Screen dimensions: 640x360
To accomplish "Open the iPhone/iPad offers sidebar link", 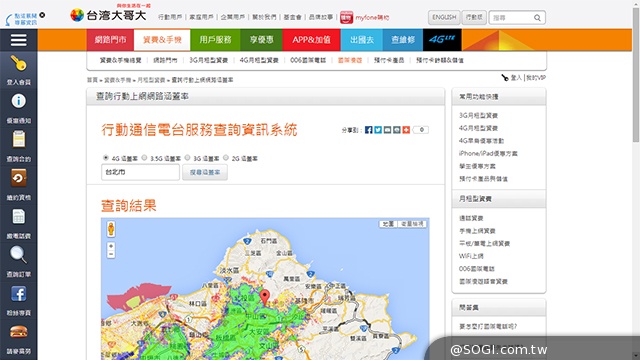I will click(x=488, y=153).
